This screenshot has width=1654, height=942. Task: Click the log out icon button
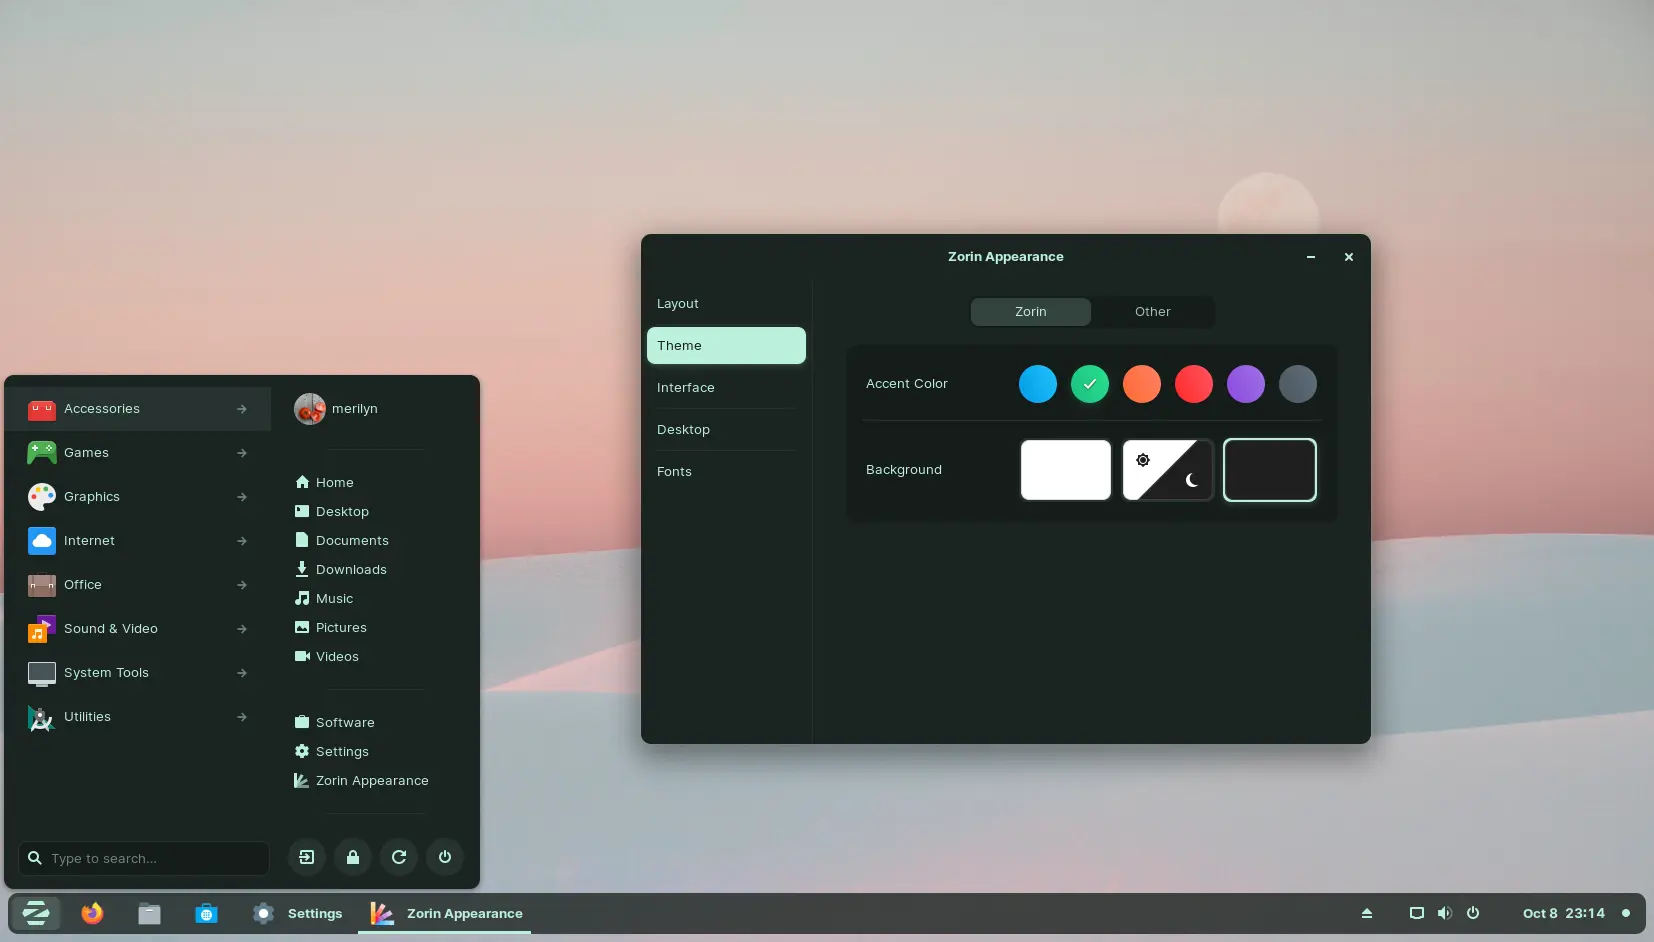click(306, 857)
